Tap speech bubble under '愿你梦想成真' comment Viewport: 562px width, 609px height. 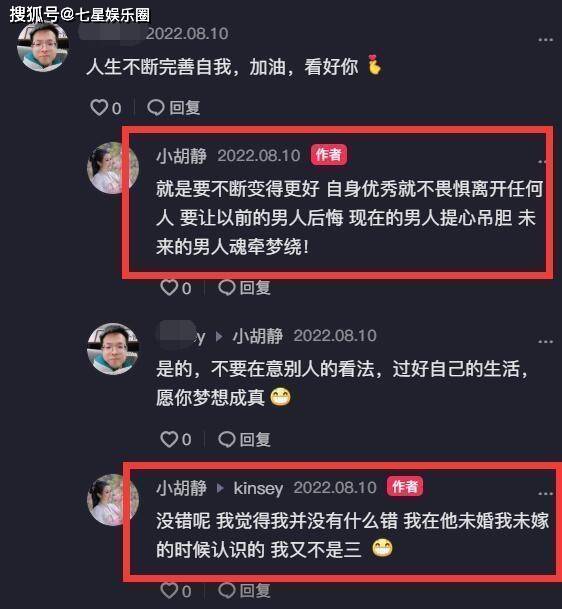coord(226,439)
